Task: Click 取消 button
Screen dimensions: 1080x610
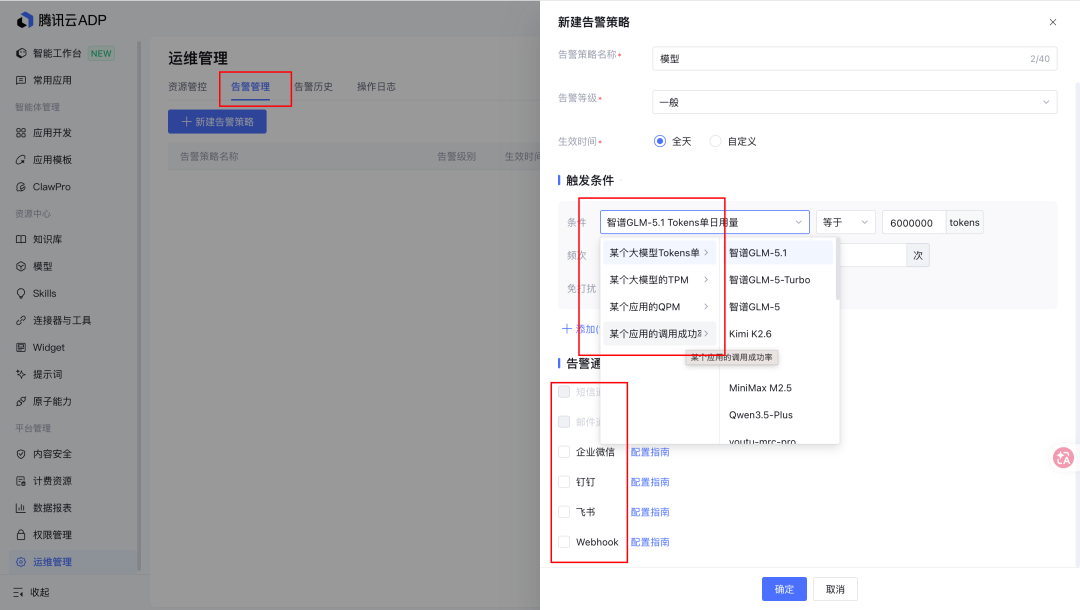Action: click(835, 589)
